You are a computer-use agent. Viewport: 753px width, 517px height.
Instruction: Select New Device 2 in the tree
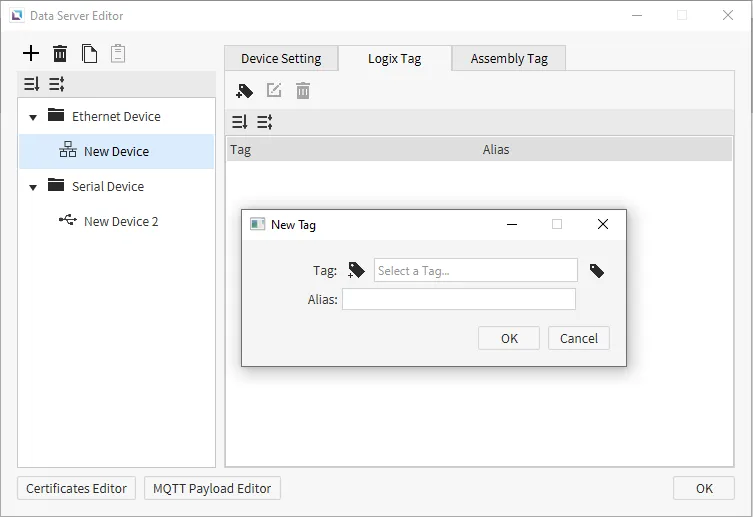pyautogui.click(x=120, y=221)
